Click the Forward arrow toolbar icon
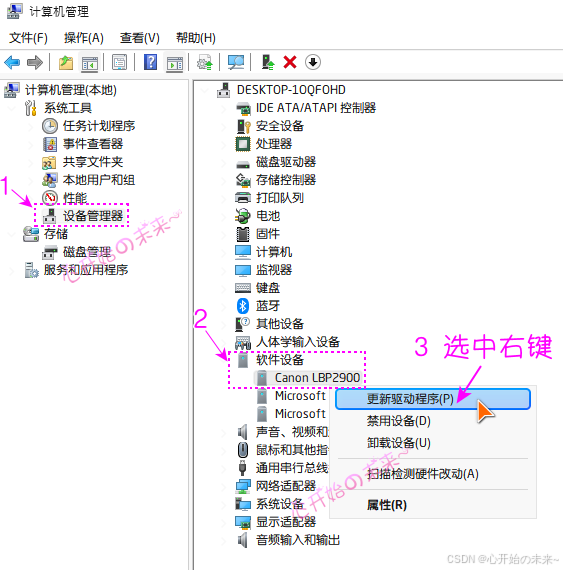Viewport: 563px width, 570px height. click(35, 62)
